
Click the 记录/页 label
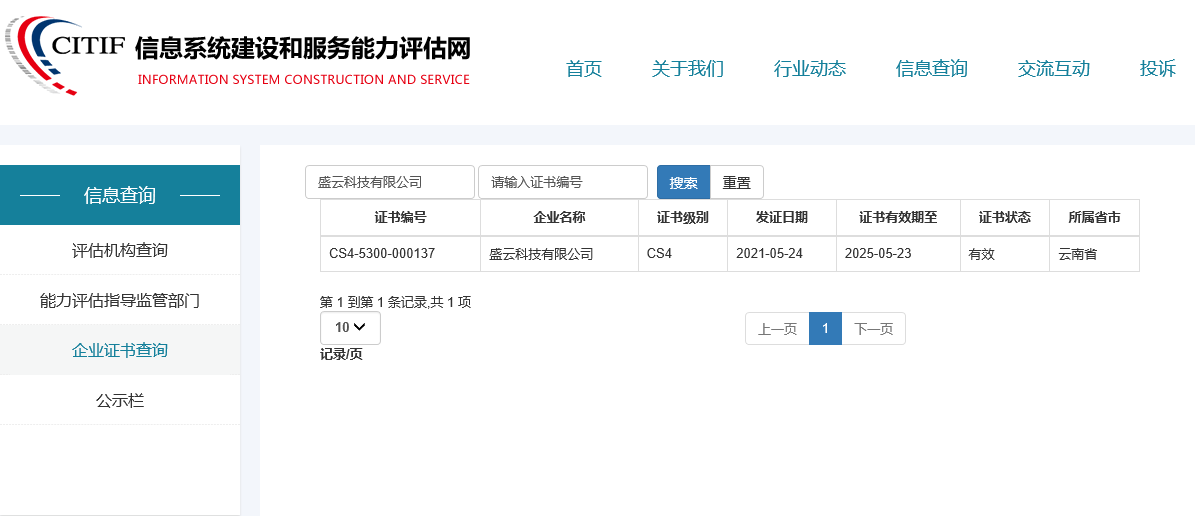pyautogui.click(x=341, y=354)
